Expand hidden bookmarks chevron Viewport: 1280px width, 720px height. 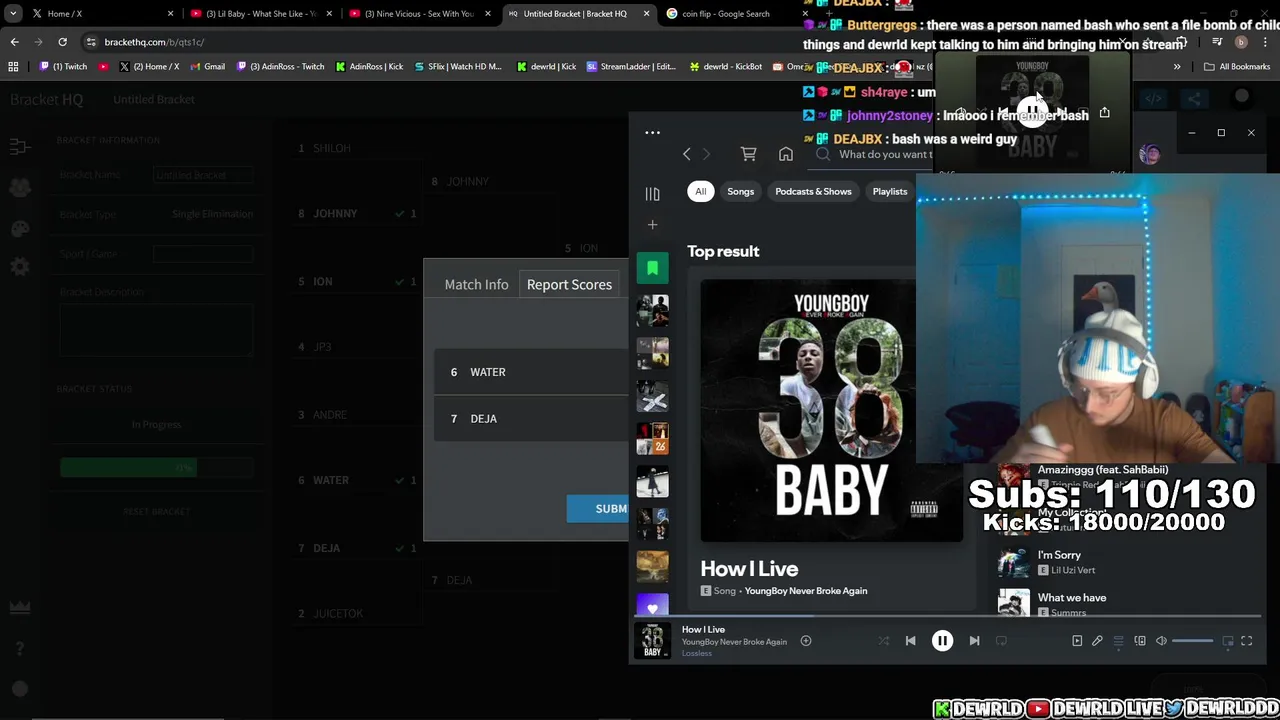point(1177,67)
